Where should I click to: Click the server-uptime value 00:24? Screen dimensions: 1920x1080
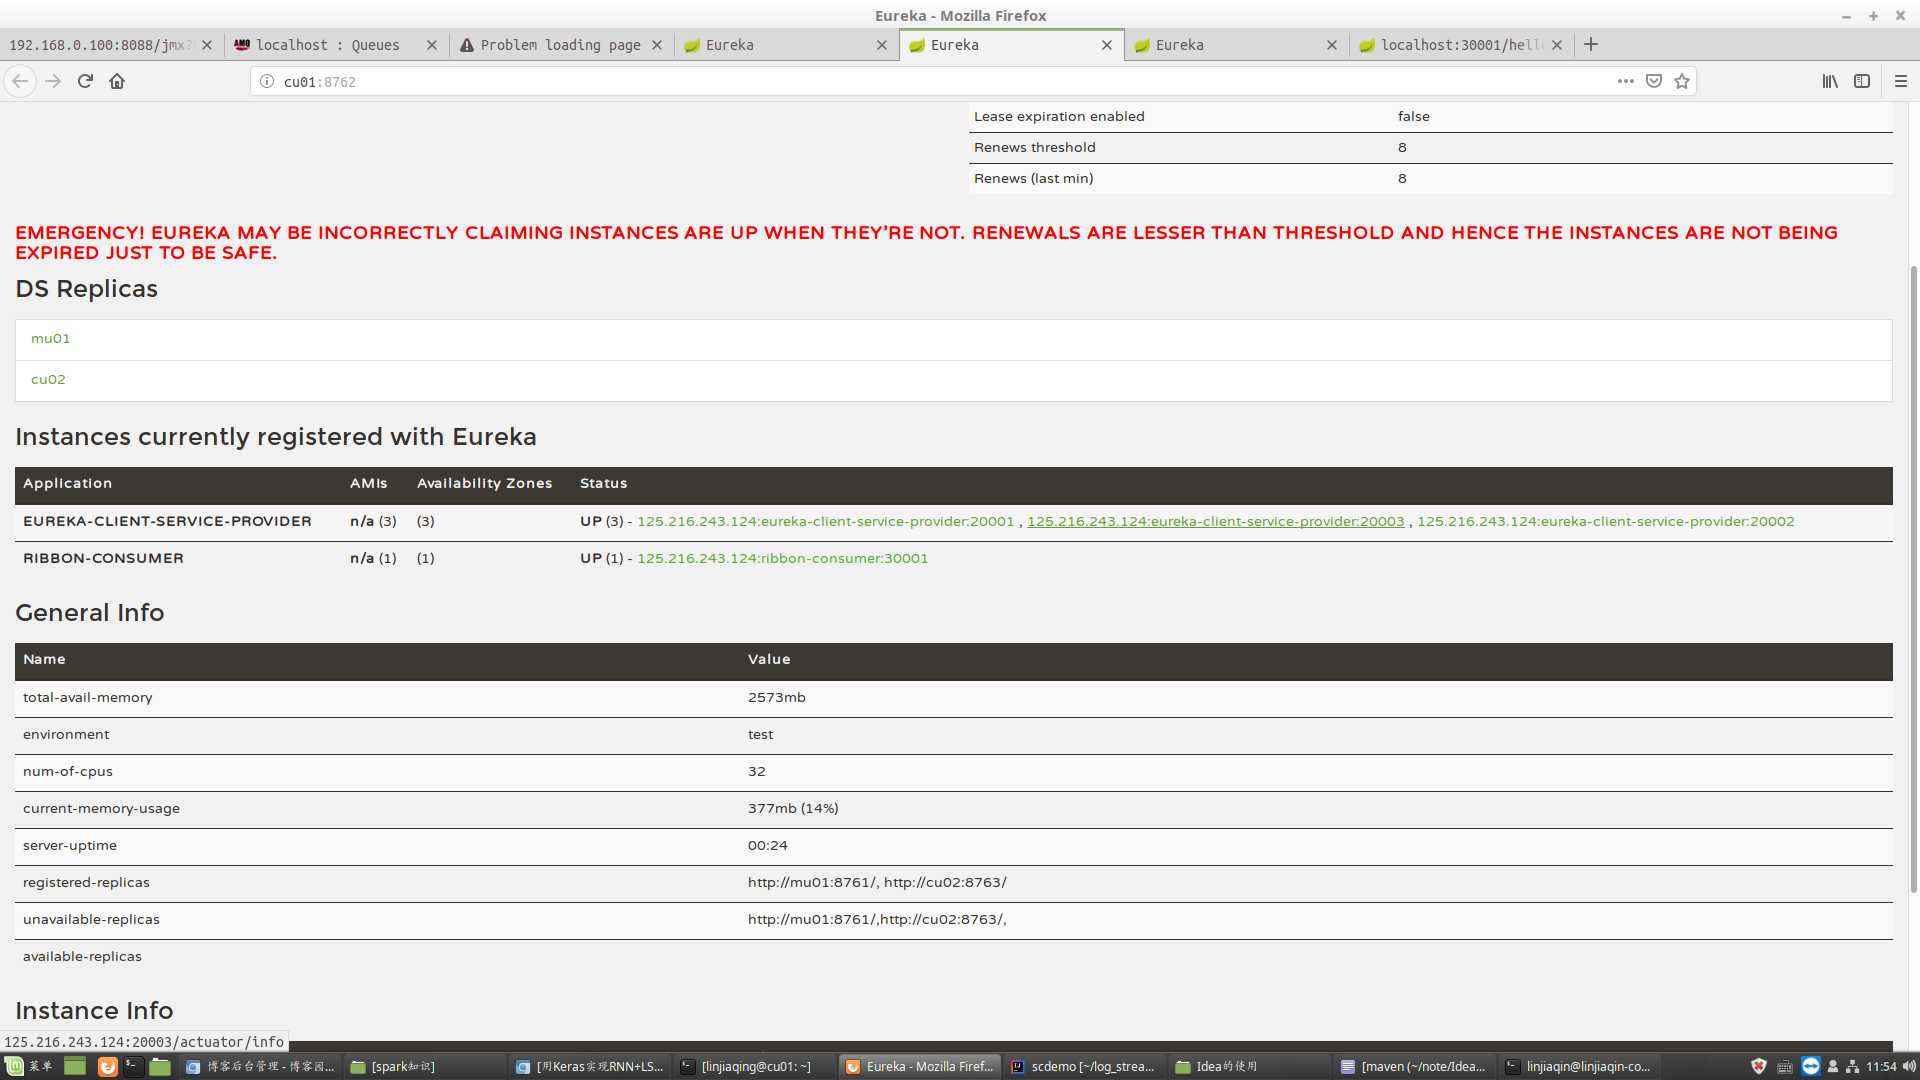[768, 846]
